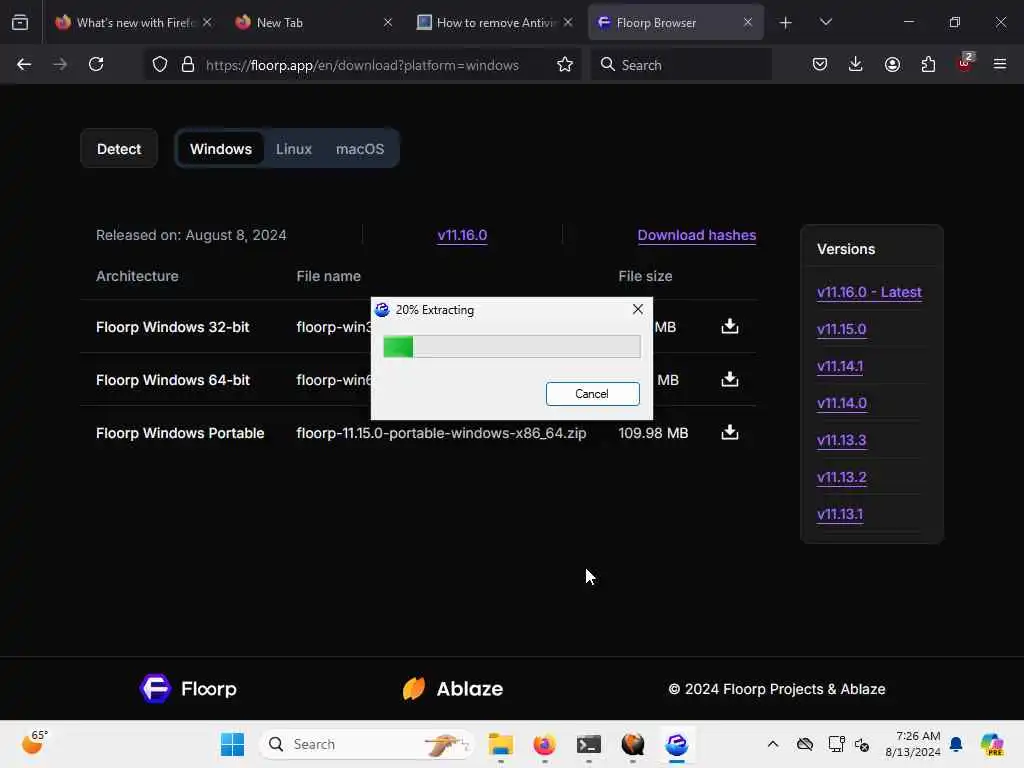The image size is (1024, 768).
Task: Switch to What's new with Firefox tab
Action: tap(133, 23)
